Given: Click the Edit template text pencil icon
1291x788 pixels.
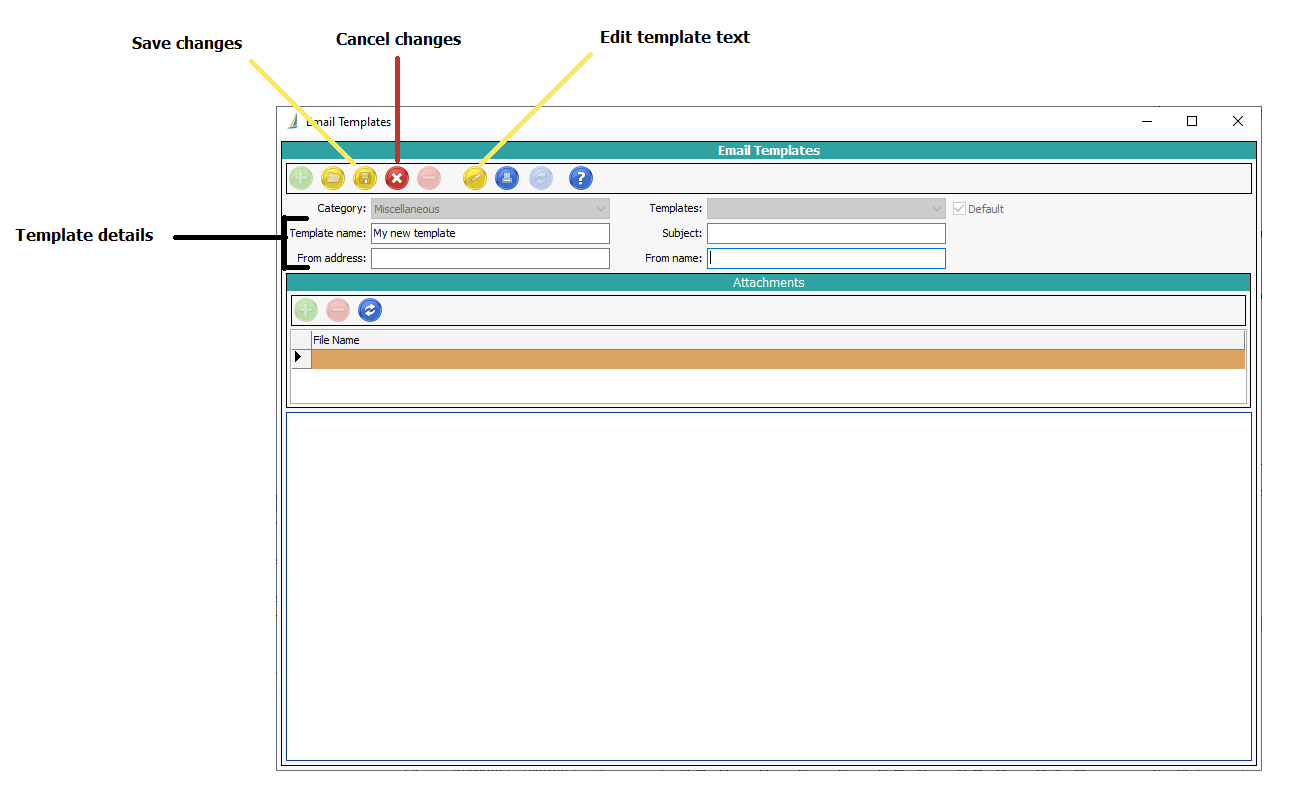Looking at the screenshot, I should coord(475,178).
